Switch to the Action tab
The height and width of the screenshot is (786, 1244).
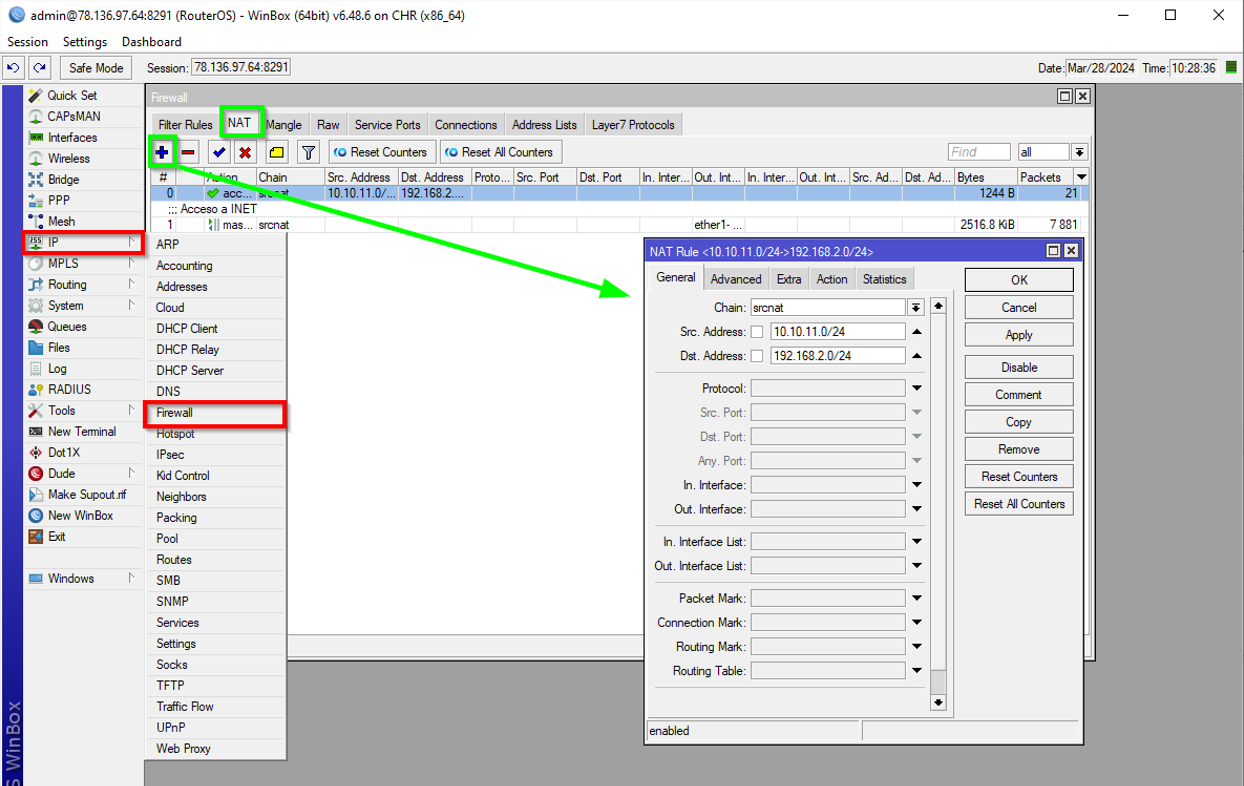831,279
